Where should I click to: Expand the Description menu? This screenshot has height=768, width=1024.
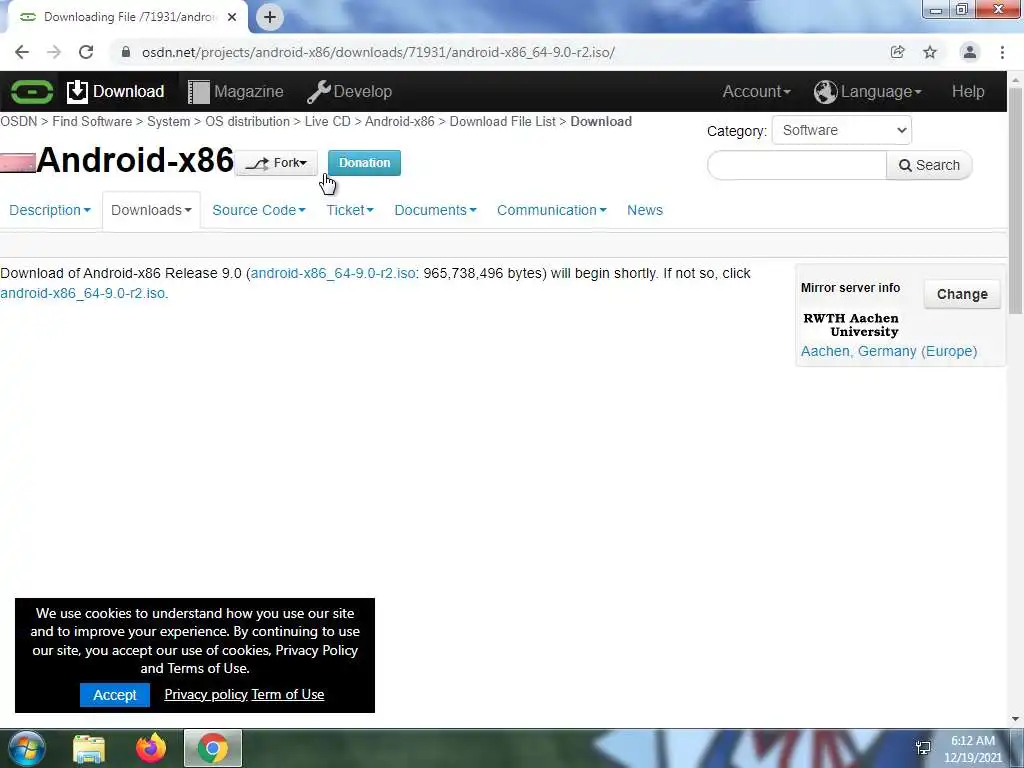[50, 210]
